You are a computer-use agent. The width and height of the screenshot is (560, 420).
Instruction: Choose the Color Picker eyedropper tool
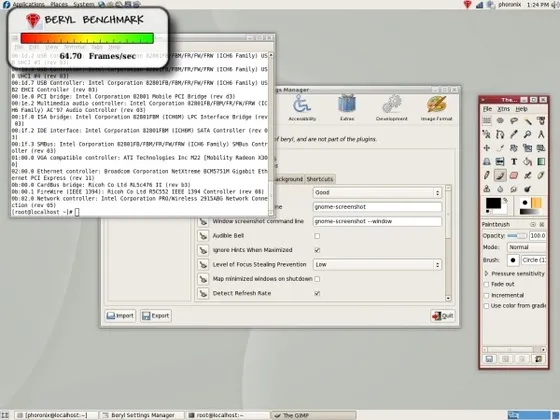pyautogui.click(x=514, y=134)
